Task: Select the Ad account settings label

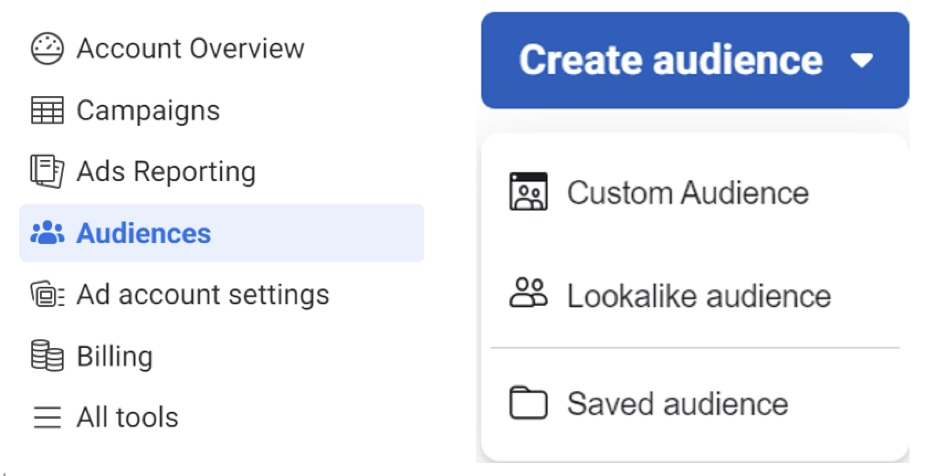Action: [x=203, y=295]
